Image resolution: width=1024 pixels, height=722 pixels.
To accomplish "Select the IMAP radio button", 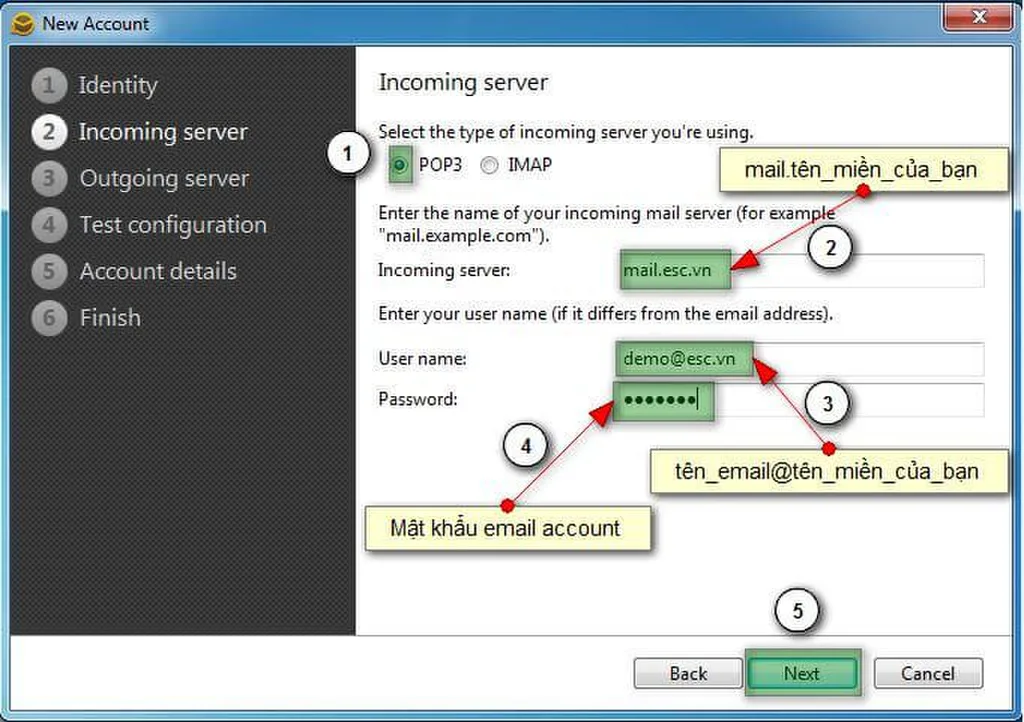I will (489, 166).
